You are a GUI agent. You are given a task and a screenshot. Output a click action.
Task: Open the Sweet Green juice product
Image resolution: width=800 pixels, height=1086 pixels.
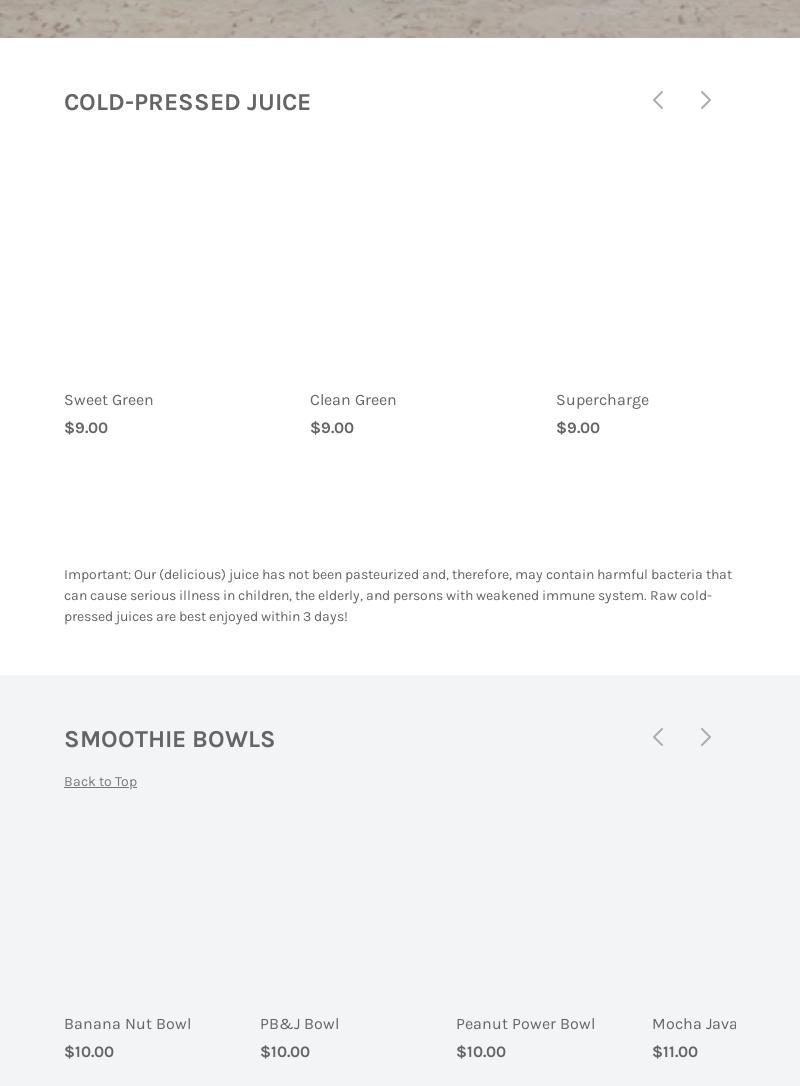pos(109,400)
